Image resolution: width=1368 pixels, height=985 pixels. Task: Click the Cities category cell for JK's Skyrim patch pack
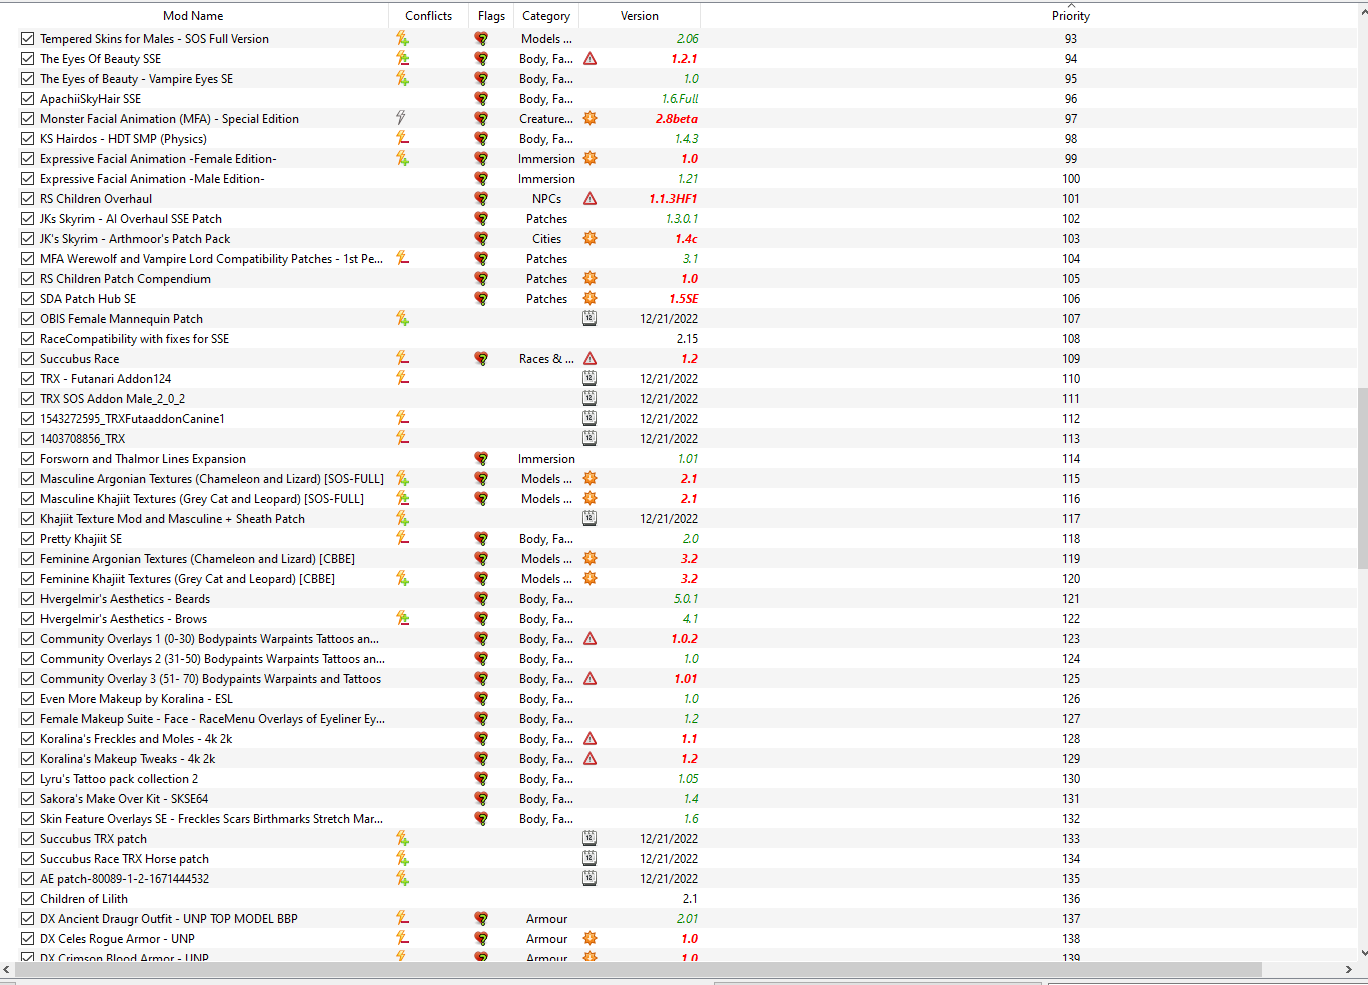coord(546,239)
